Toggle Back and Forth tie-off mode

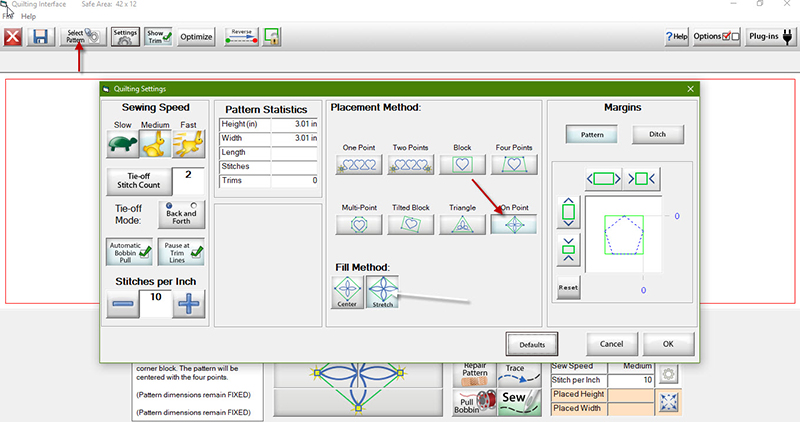pos(181,214)
